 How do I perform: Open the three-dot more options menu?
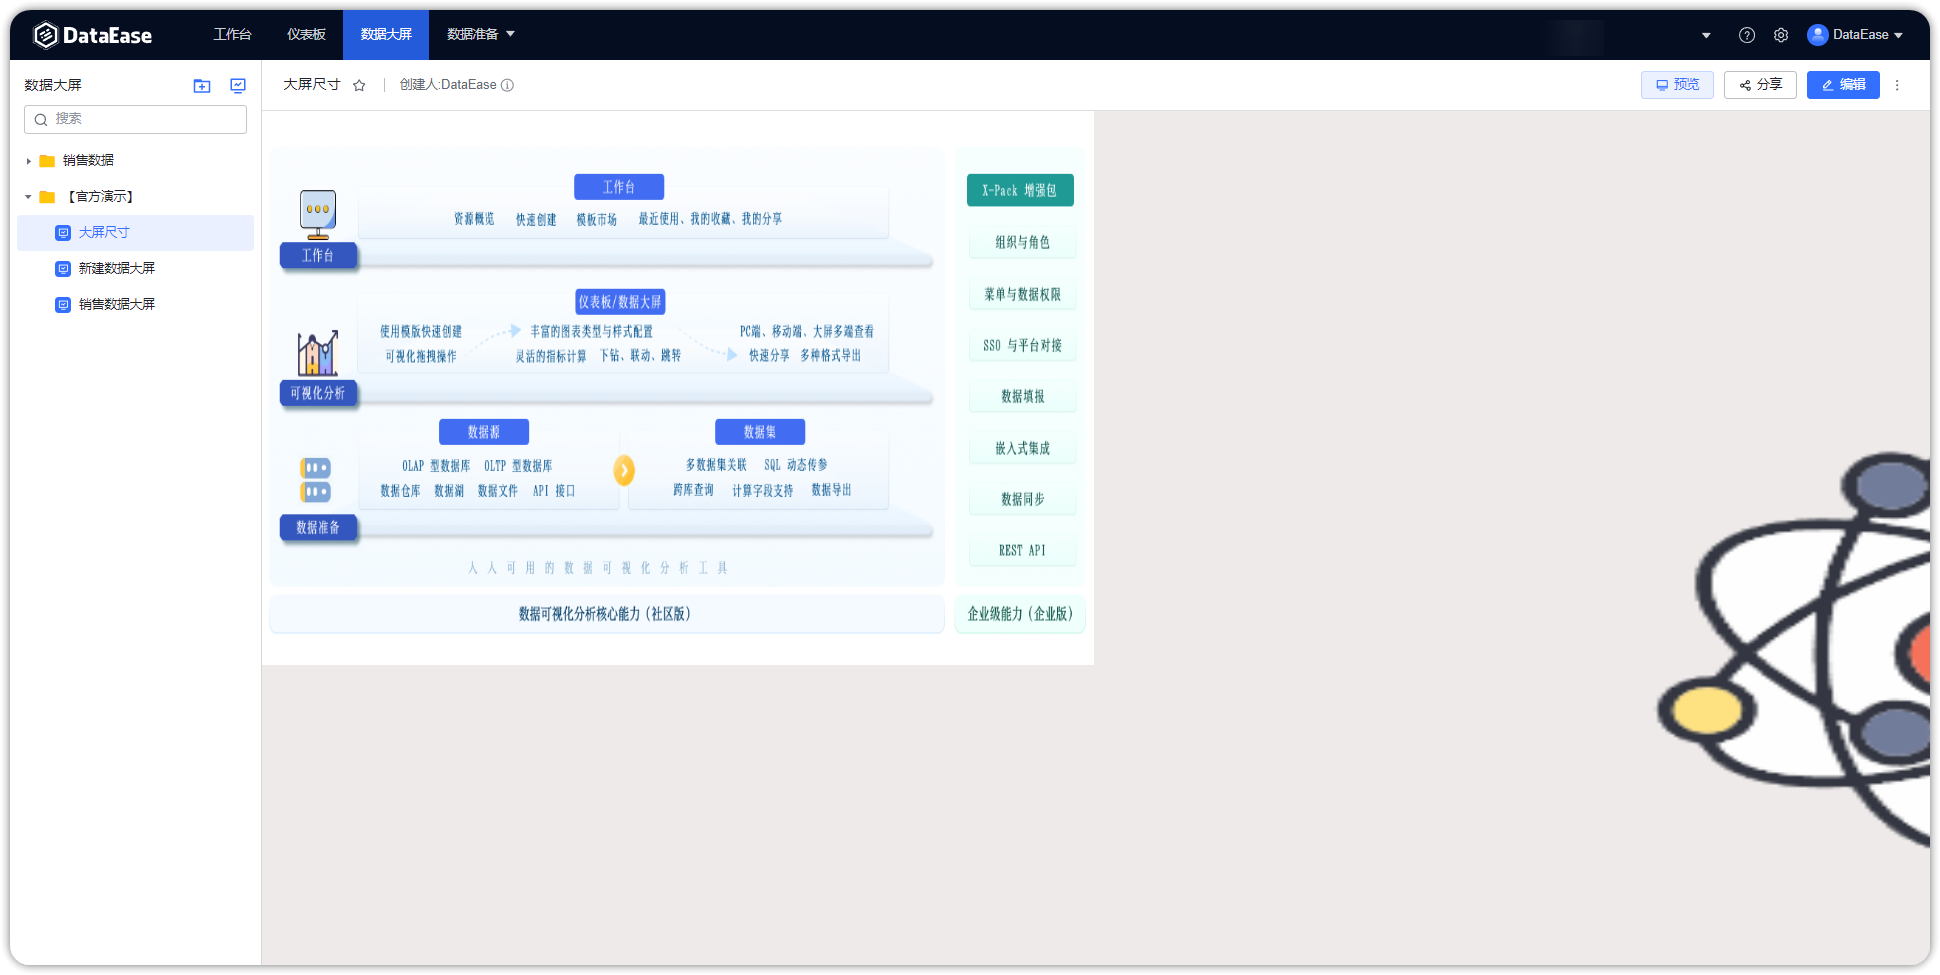click(1897, 85)
